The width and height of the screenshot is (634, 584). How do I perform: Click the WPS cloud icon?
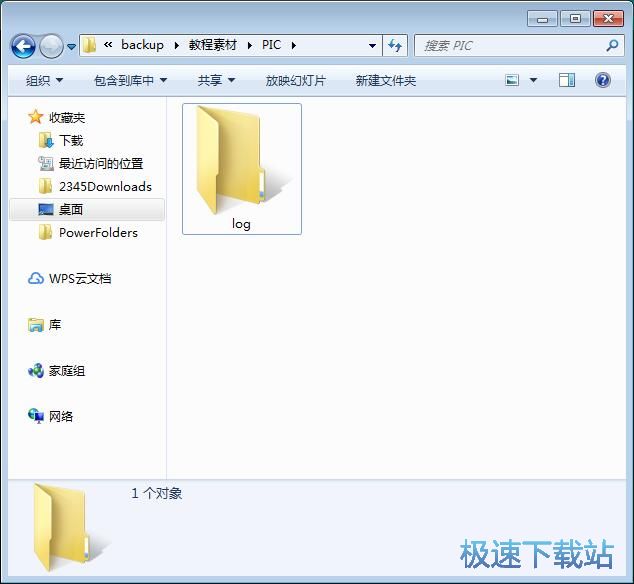tap(36, 278)
